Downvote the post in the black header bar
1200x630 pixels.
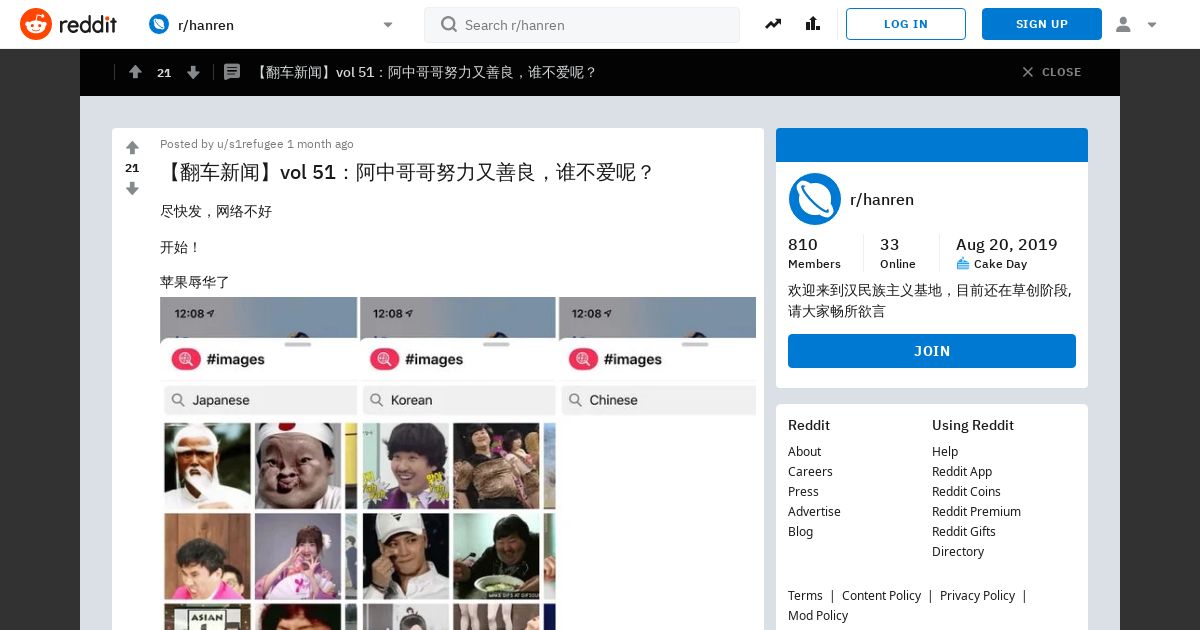click(193, 72)
